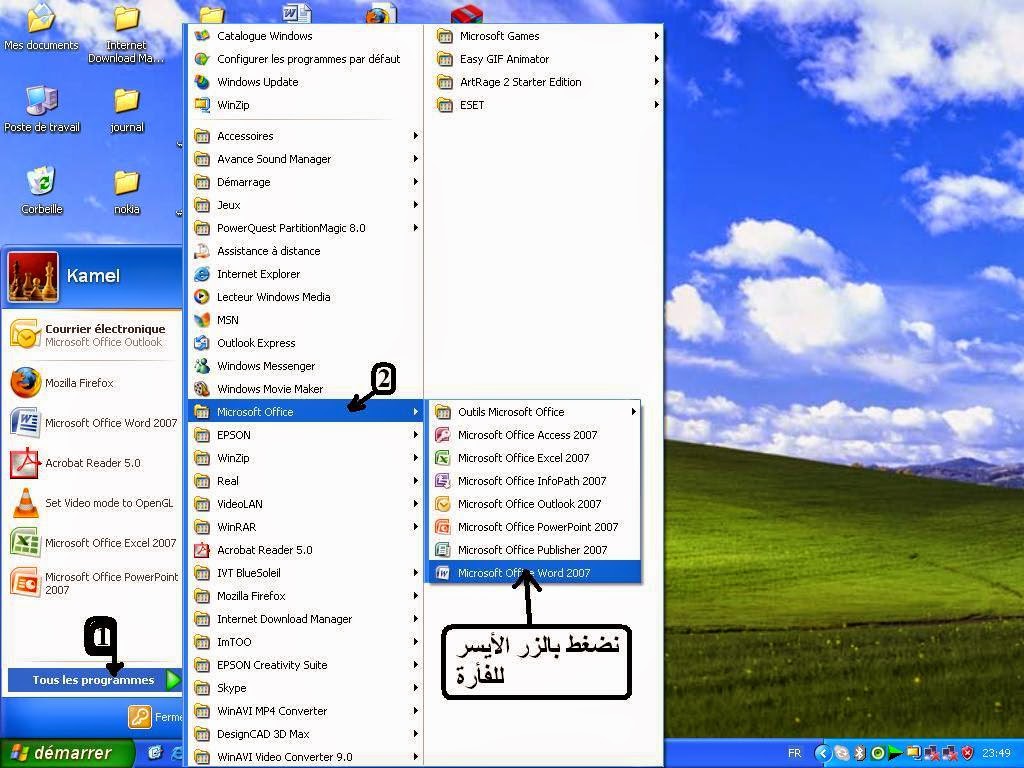This screenshot has width=1024, height=768.
Task: Launch Microsoft Office Publisher 2007
Action: click(534, 550)
